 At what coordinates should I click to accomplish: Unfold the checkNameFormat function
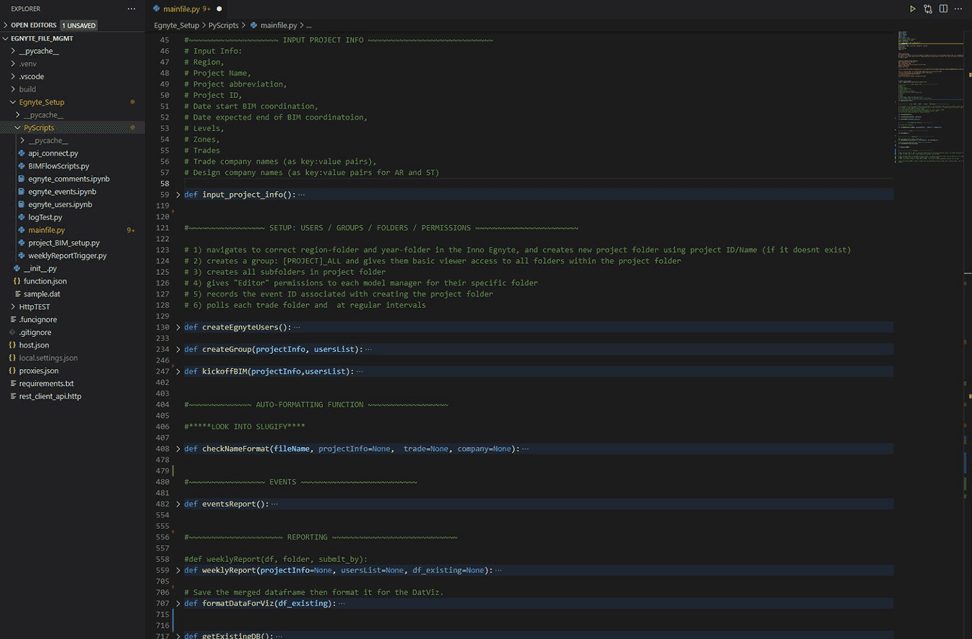point(178,449)
